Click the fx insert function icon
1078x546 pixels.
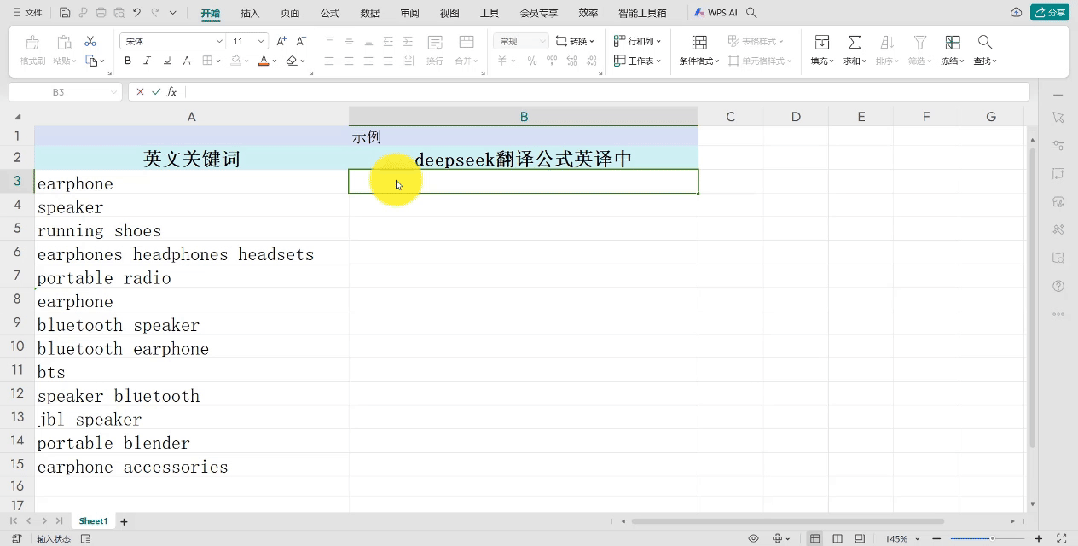click(173, 91)
